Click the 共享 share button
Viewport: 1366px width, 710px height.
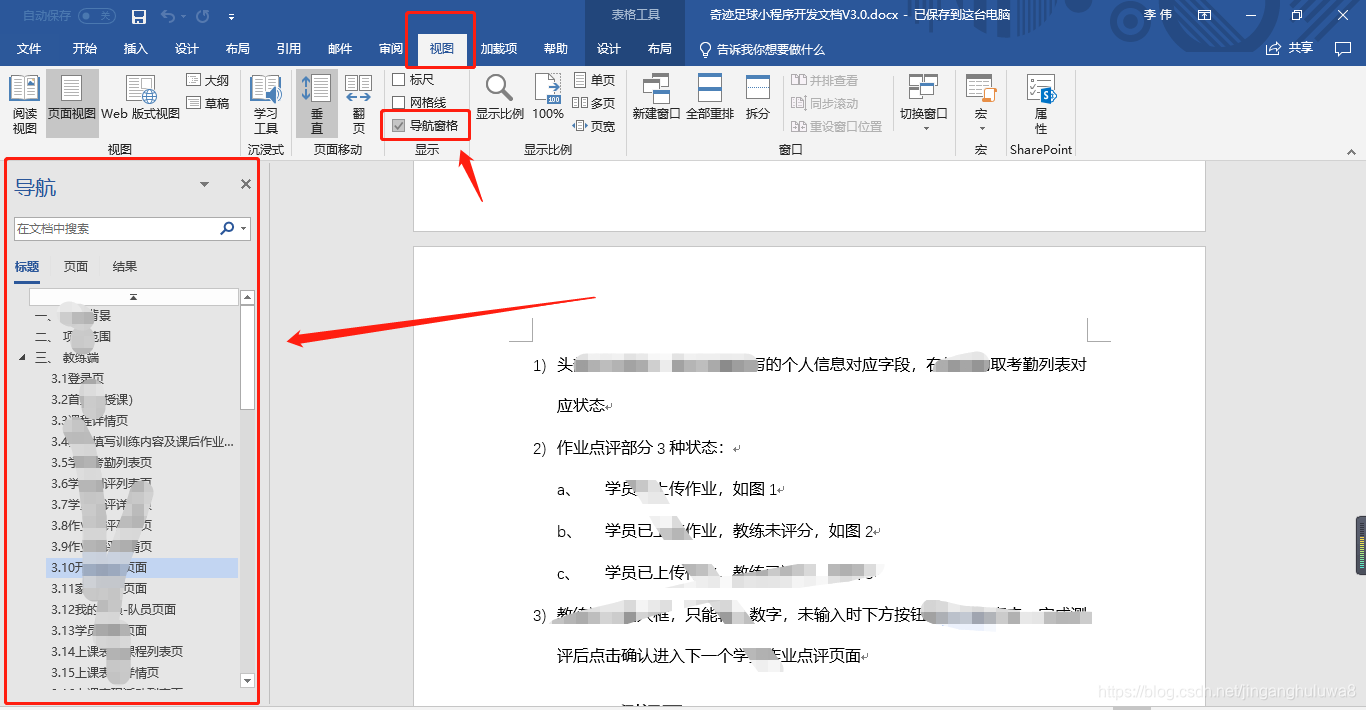click(x=1290, y=48)
